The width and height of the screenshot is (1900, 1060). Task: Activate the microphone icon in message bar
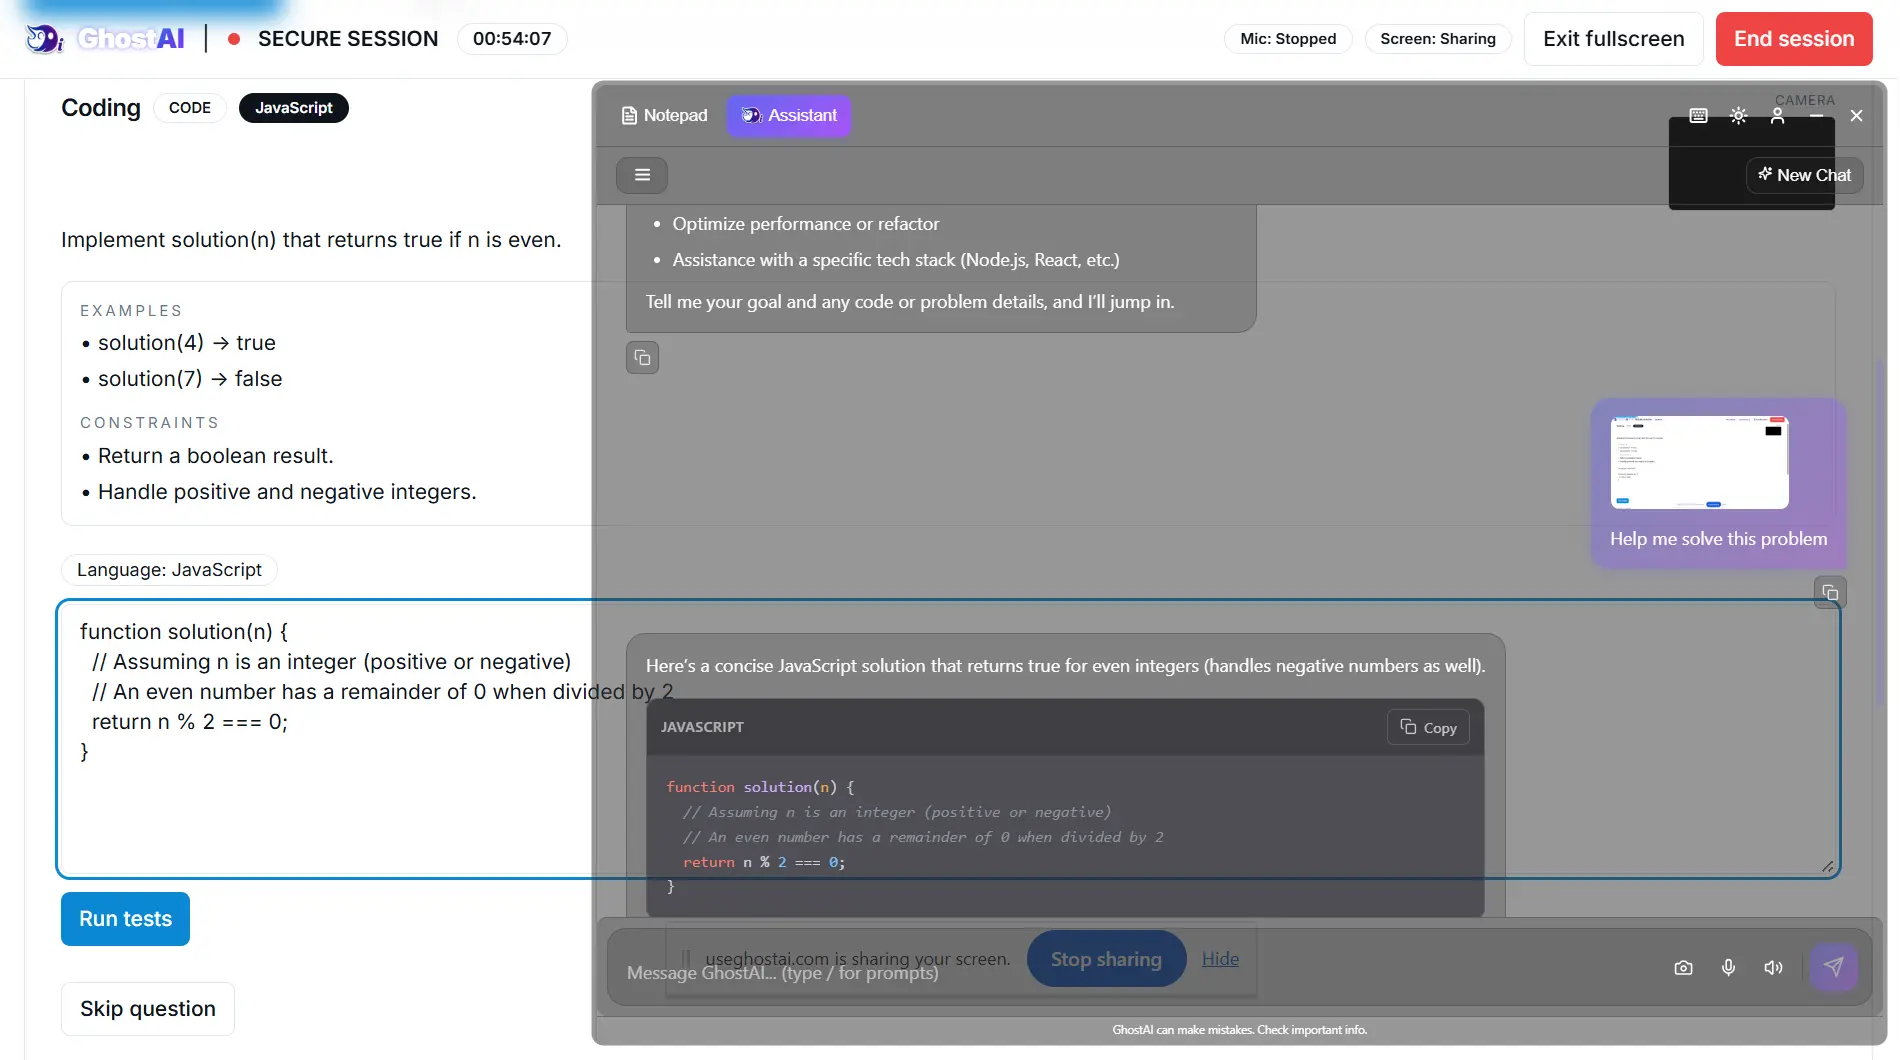(1728, 968)
